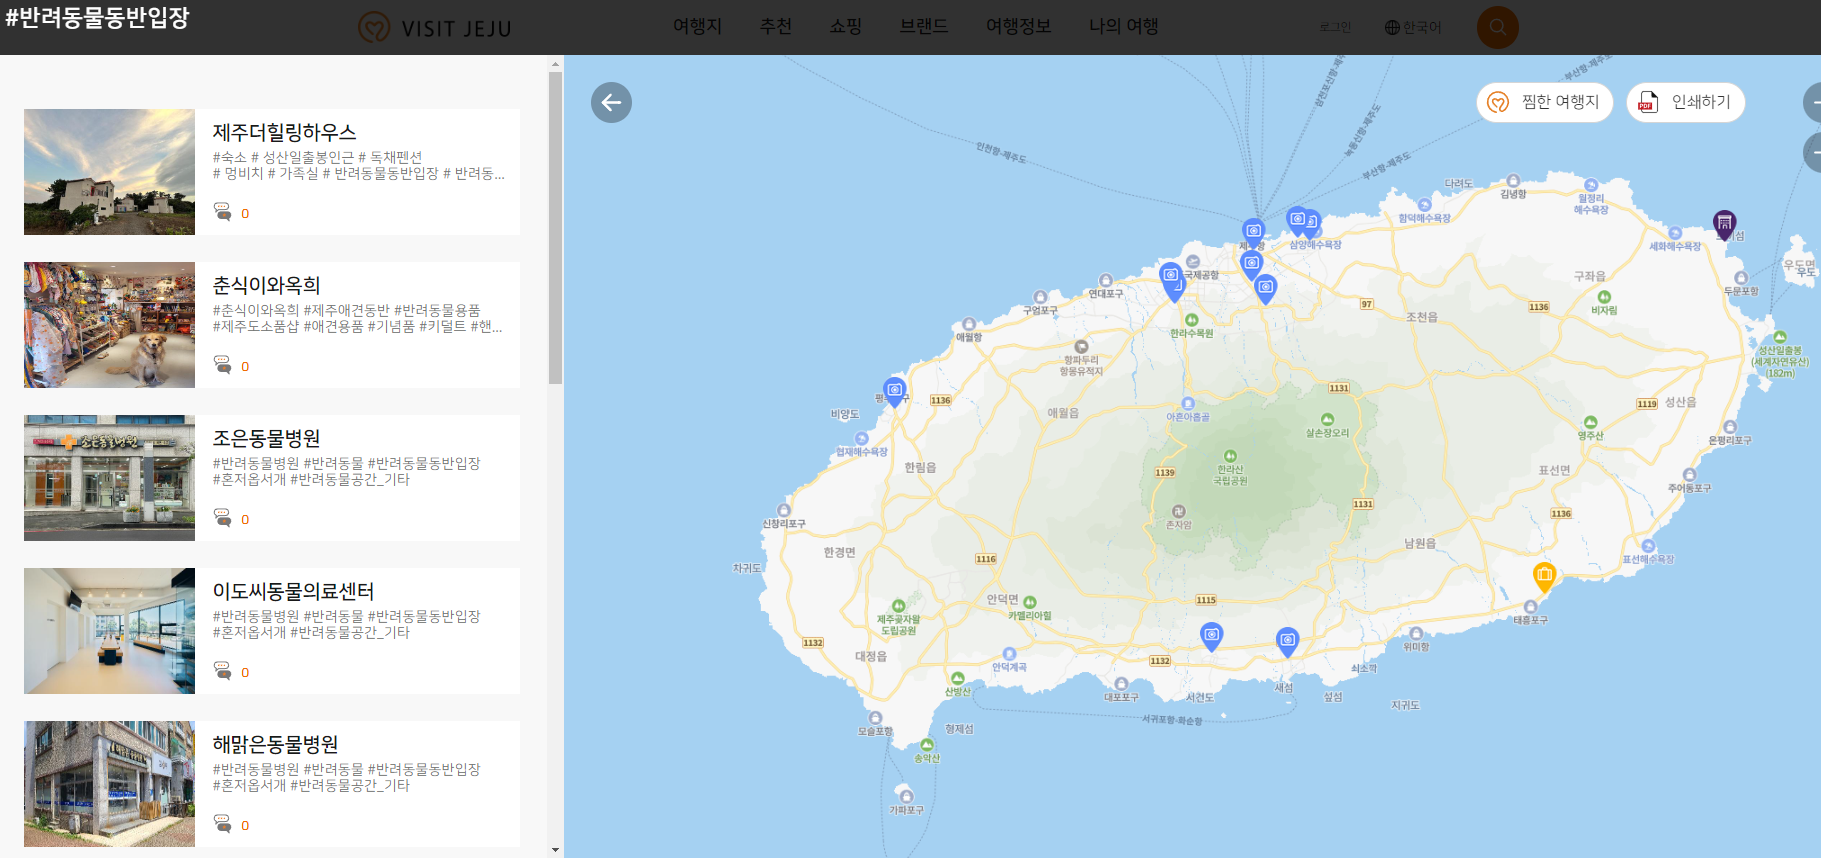
Task: Click the 한라수목원 green map pin
Action: 1191,320
